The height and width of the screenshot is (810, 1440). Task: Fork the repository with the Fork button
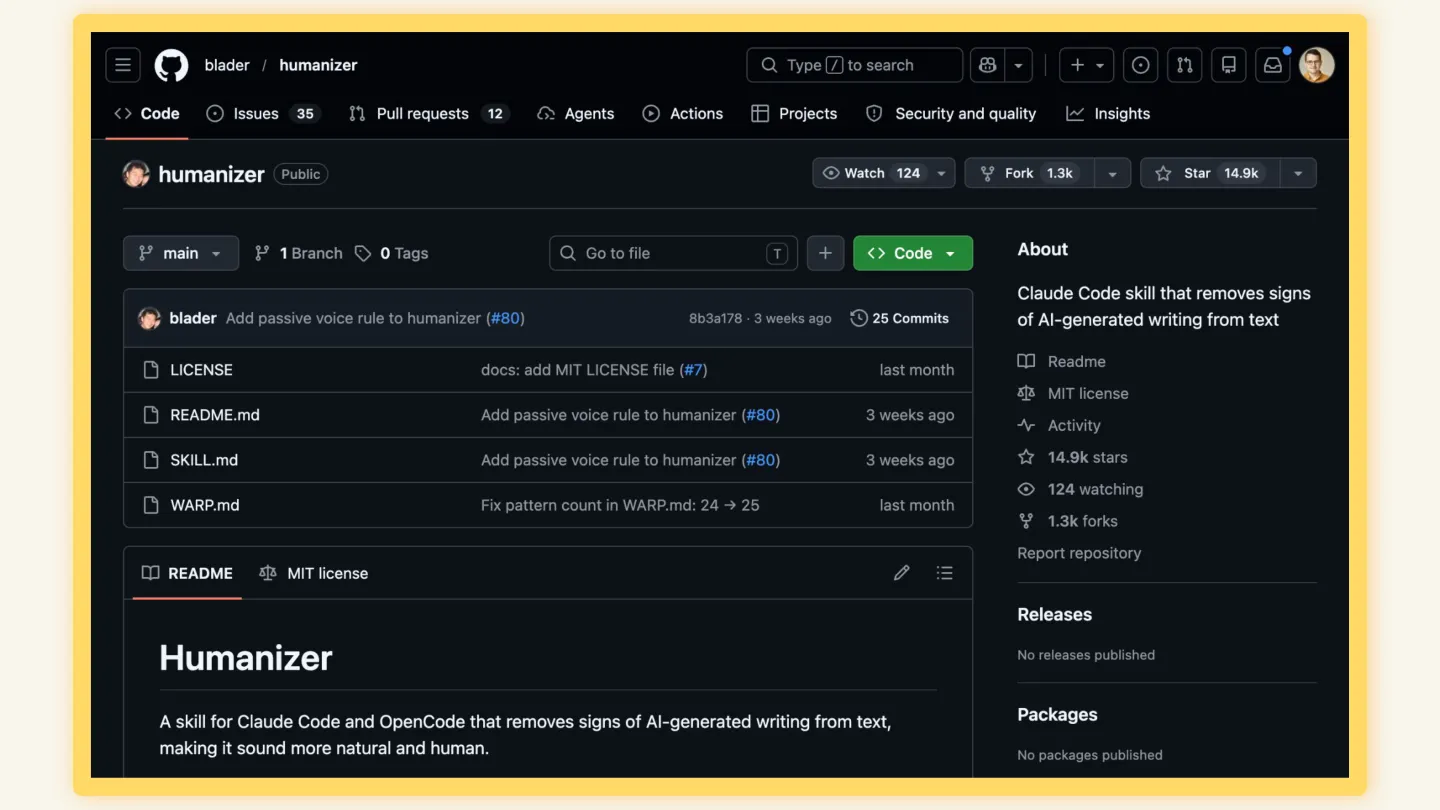[x=1029, y=173]
